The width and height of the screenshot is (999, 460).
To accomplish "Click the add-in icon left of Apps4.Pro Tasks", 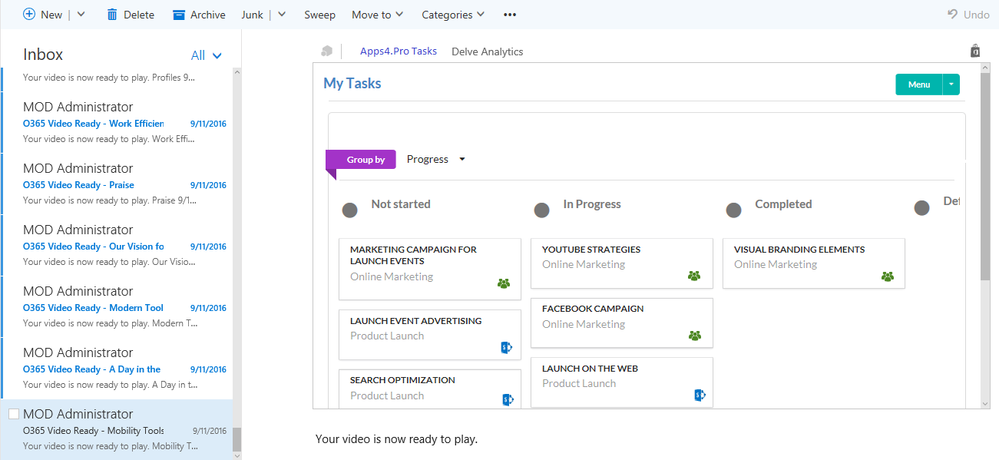I will pyautogui.click(x=326, y=51).
